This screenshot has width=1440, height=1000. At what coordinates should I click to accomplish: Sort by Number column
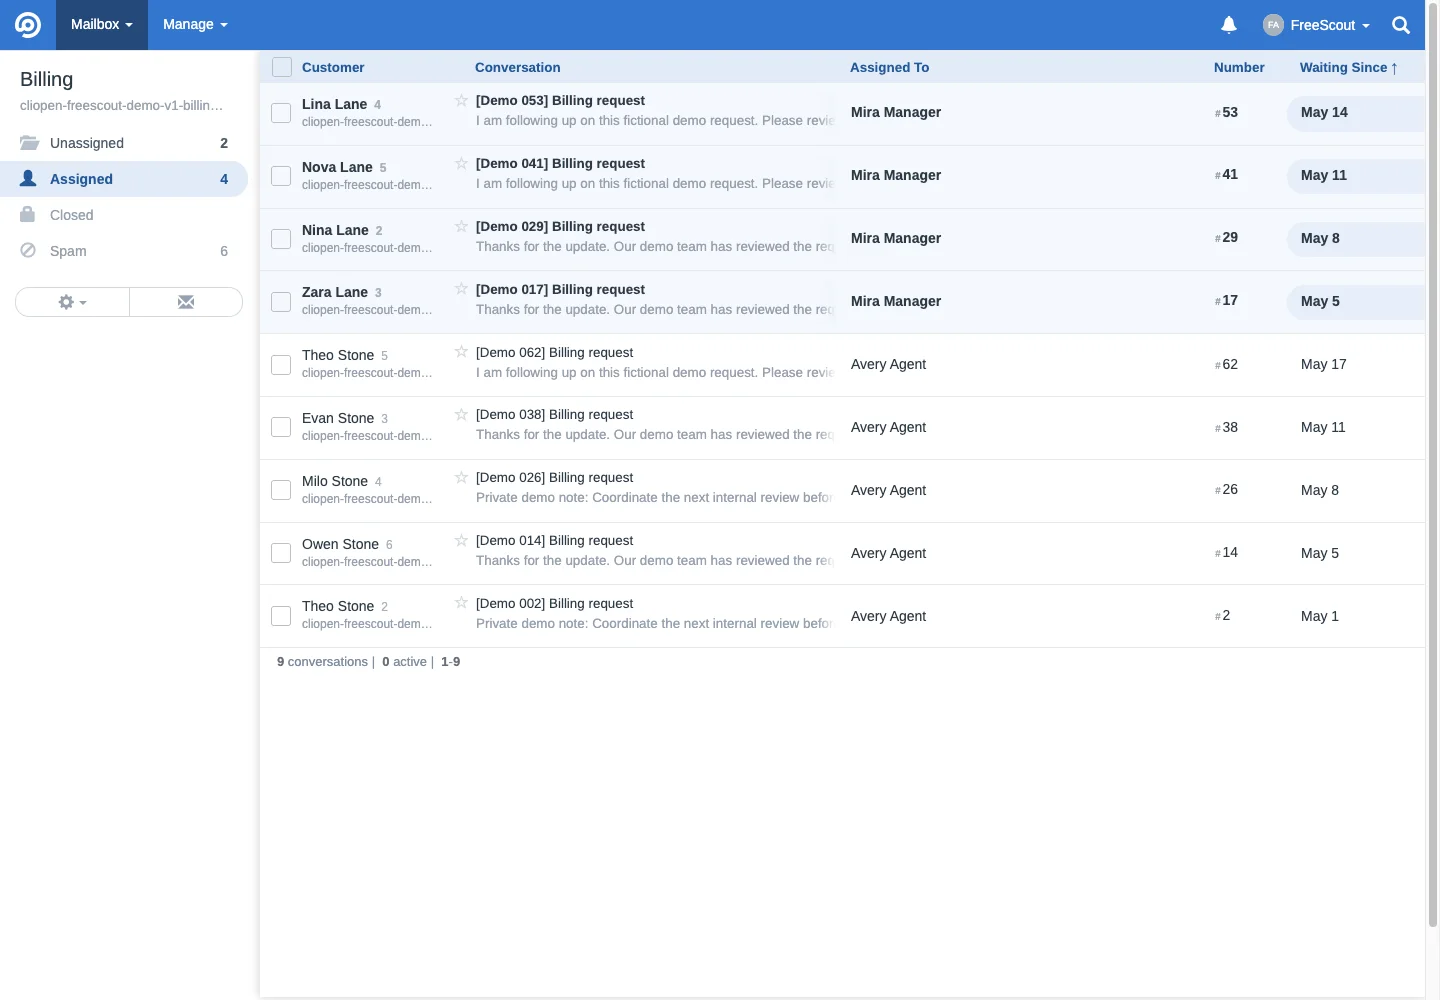pyautogui.click(x=1239, y=67)
